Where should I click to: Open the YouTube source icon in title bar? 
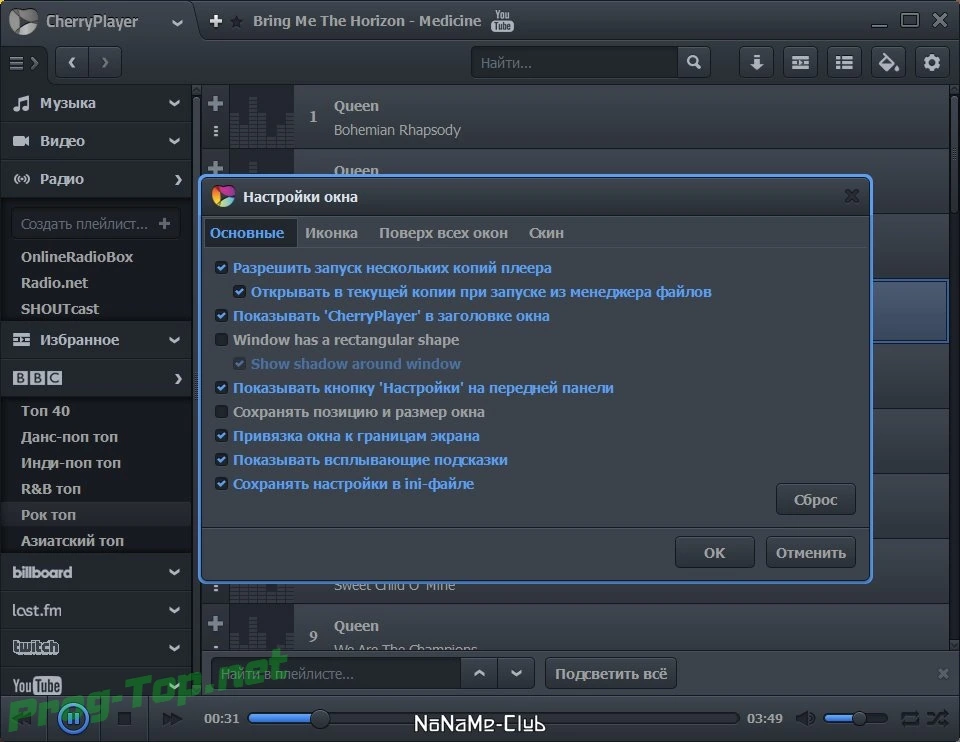coord(502,21)
